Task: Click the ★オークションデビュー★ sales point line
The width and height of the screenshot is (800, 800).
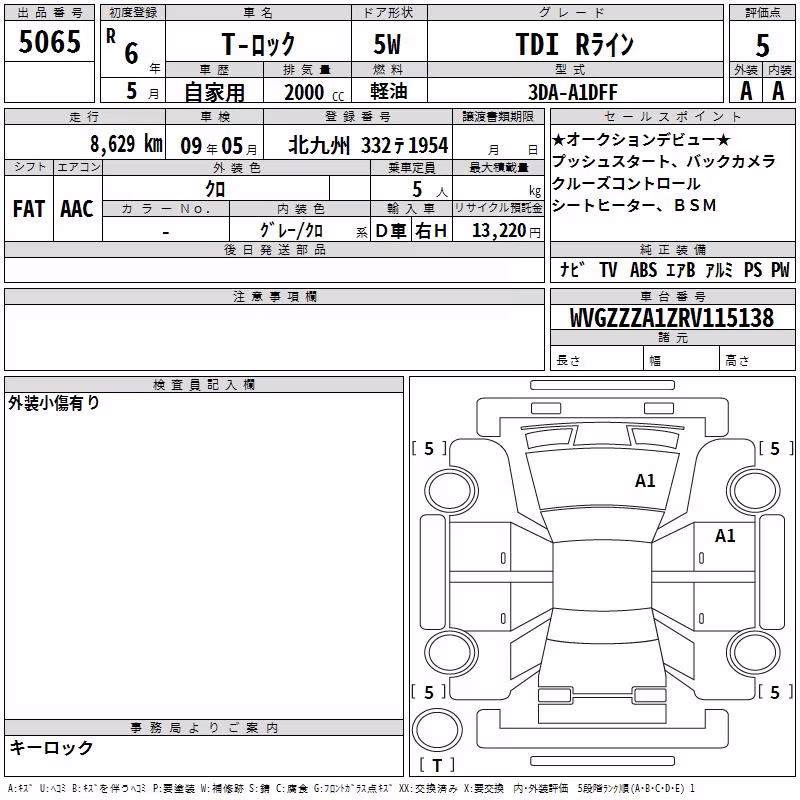Action: (x=641, y=139)
